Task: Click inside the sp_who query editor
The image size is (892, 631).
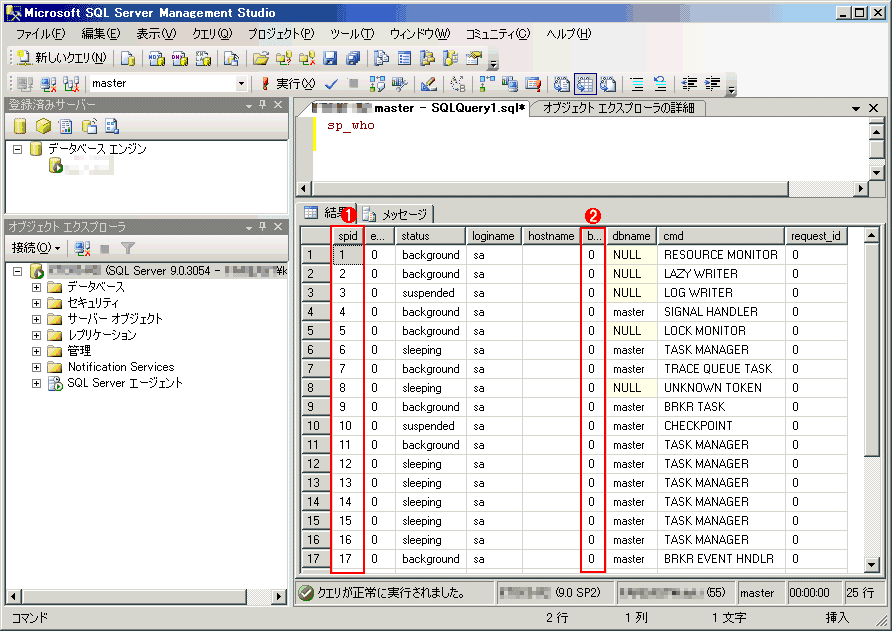Action: (x=589, y=148)
